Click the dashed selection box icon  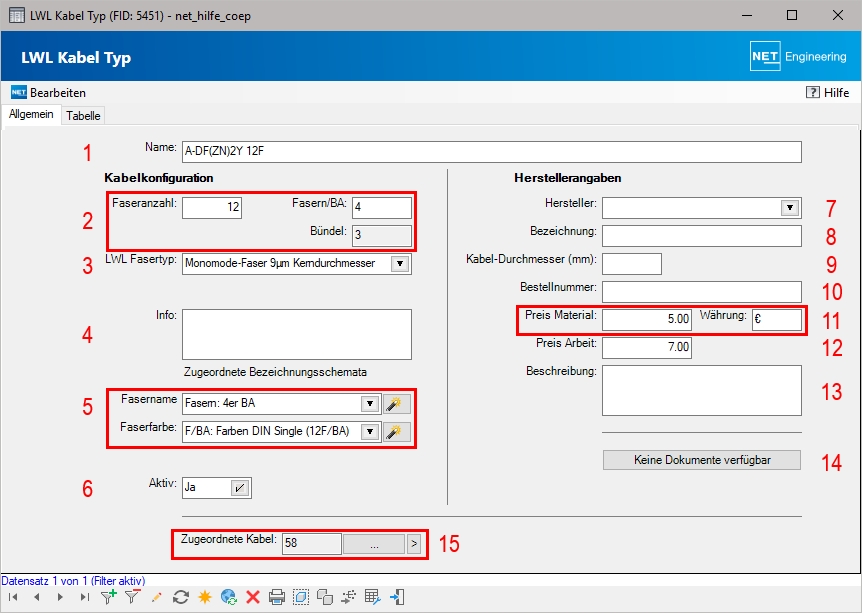point(301,597)
